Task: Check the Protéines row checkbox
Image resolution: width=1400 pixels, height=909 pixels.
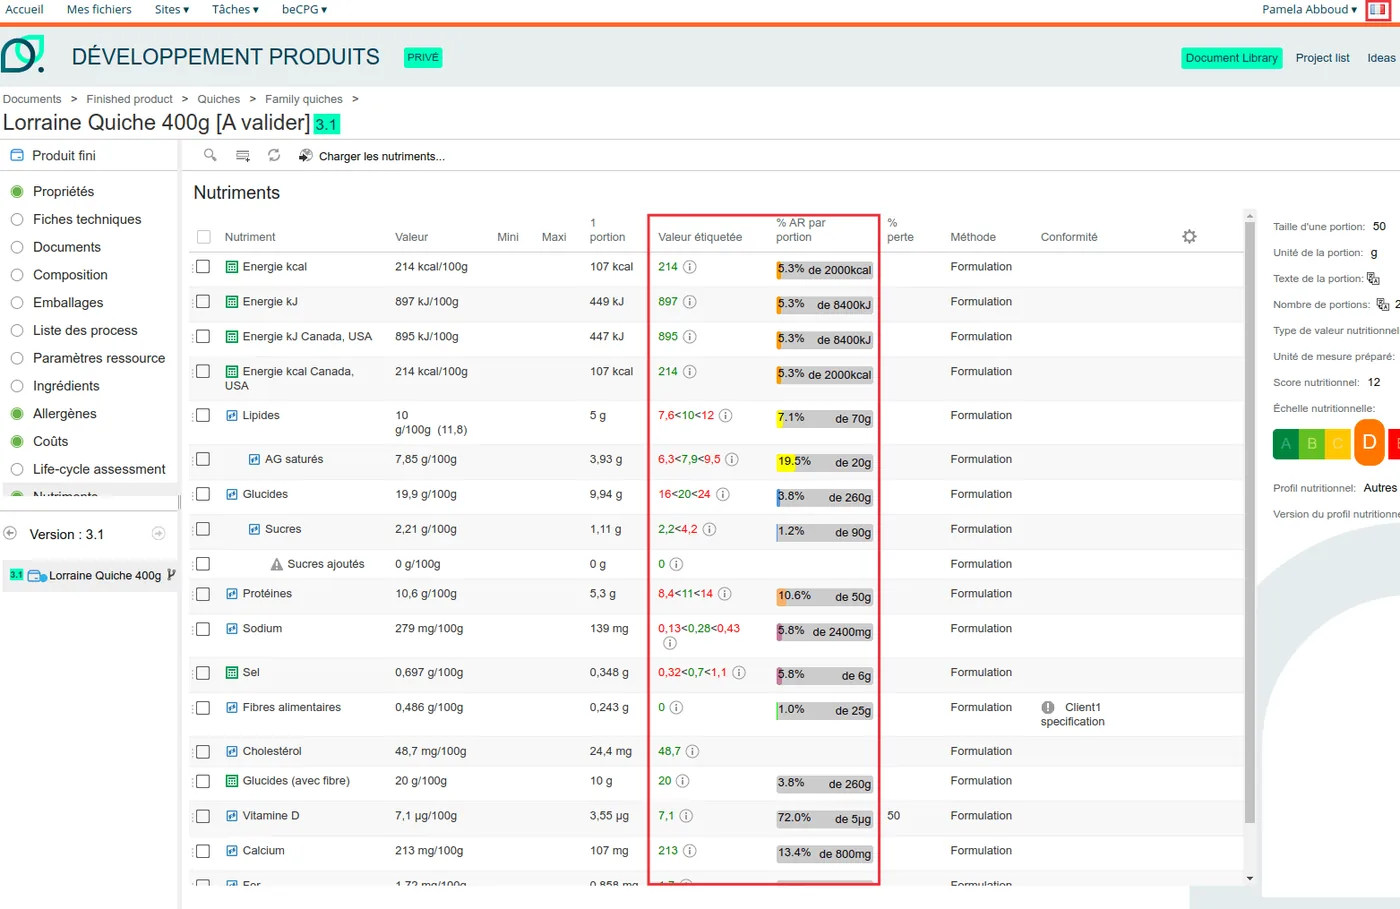Action: point(203,594)
